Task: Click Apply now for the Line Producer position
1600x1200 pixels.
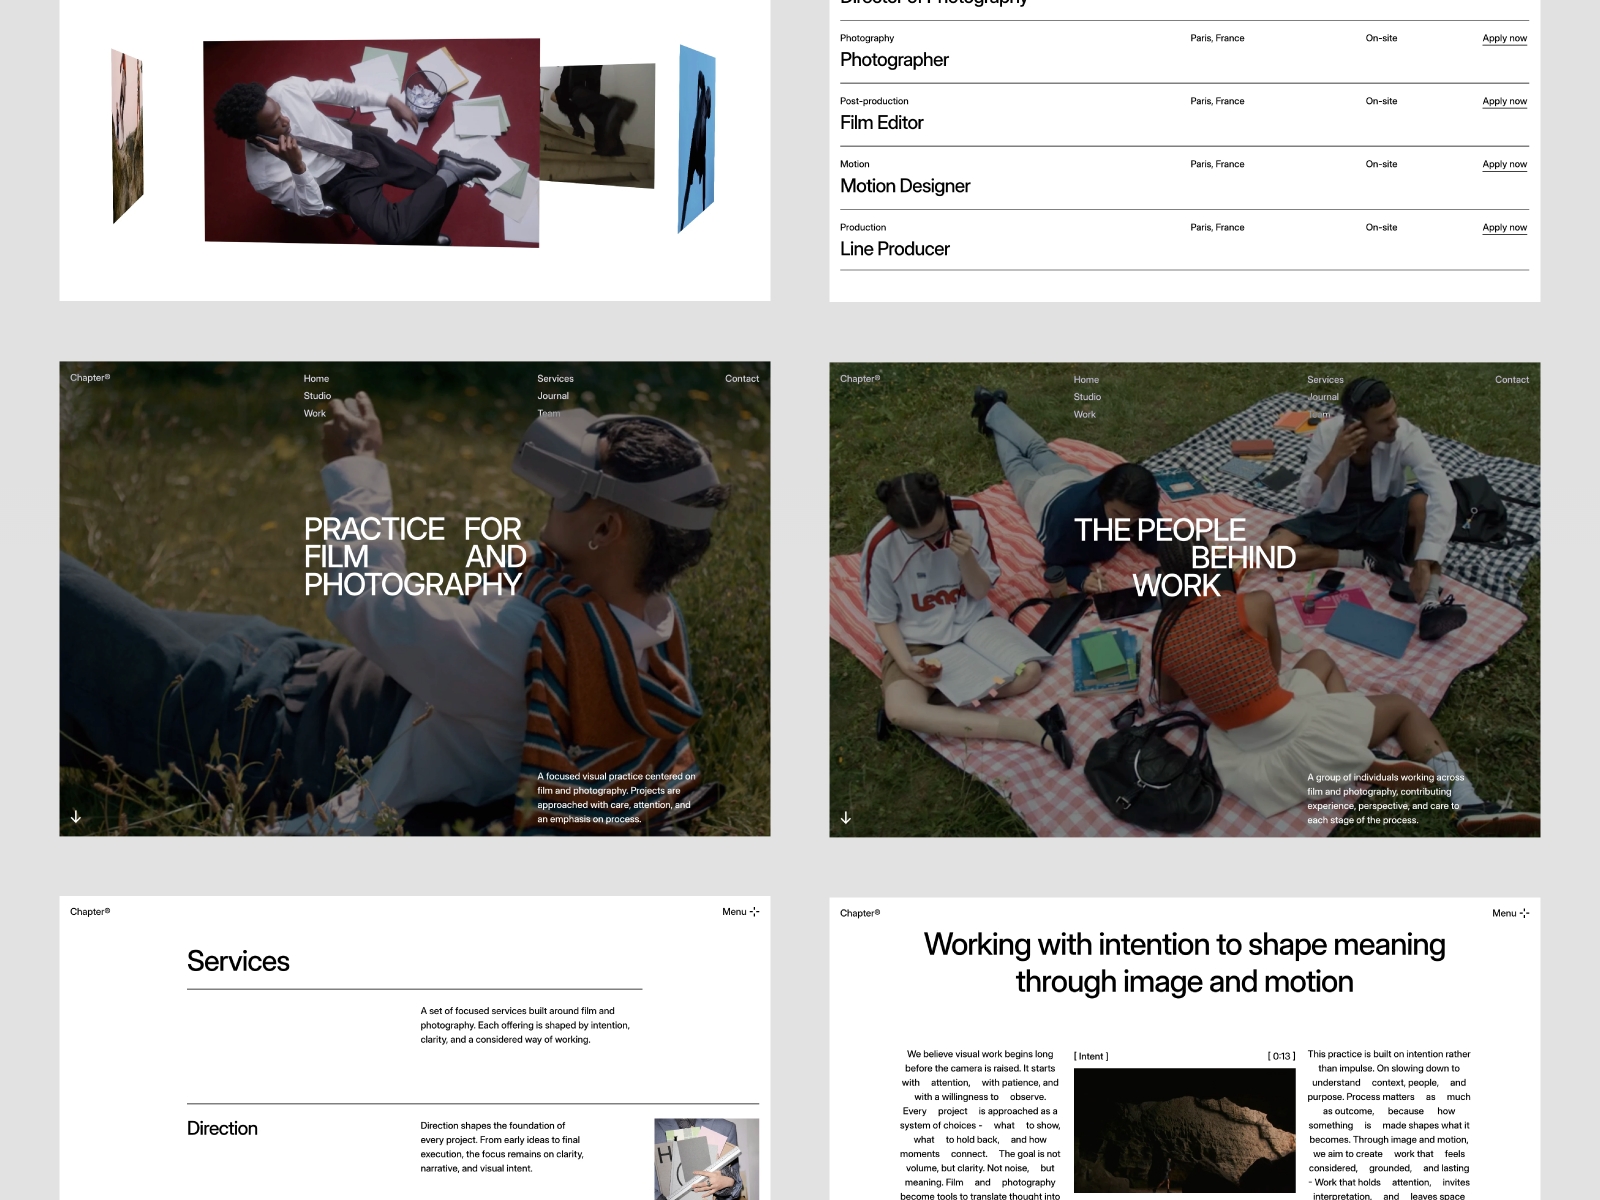Action: pos(1504,227)
